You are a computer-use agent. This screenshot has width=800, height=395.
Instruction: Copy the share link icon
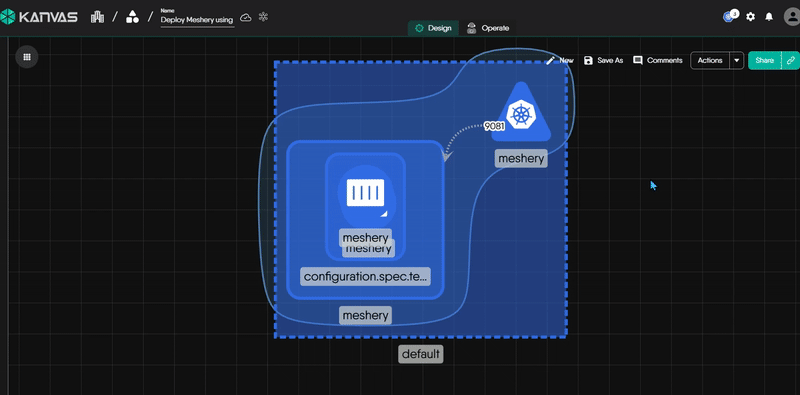coord(791,60)
